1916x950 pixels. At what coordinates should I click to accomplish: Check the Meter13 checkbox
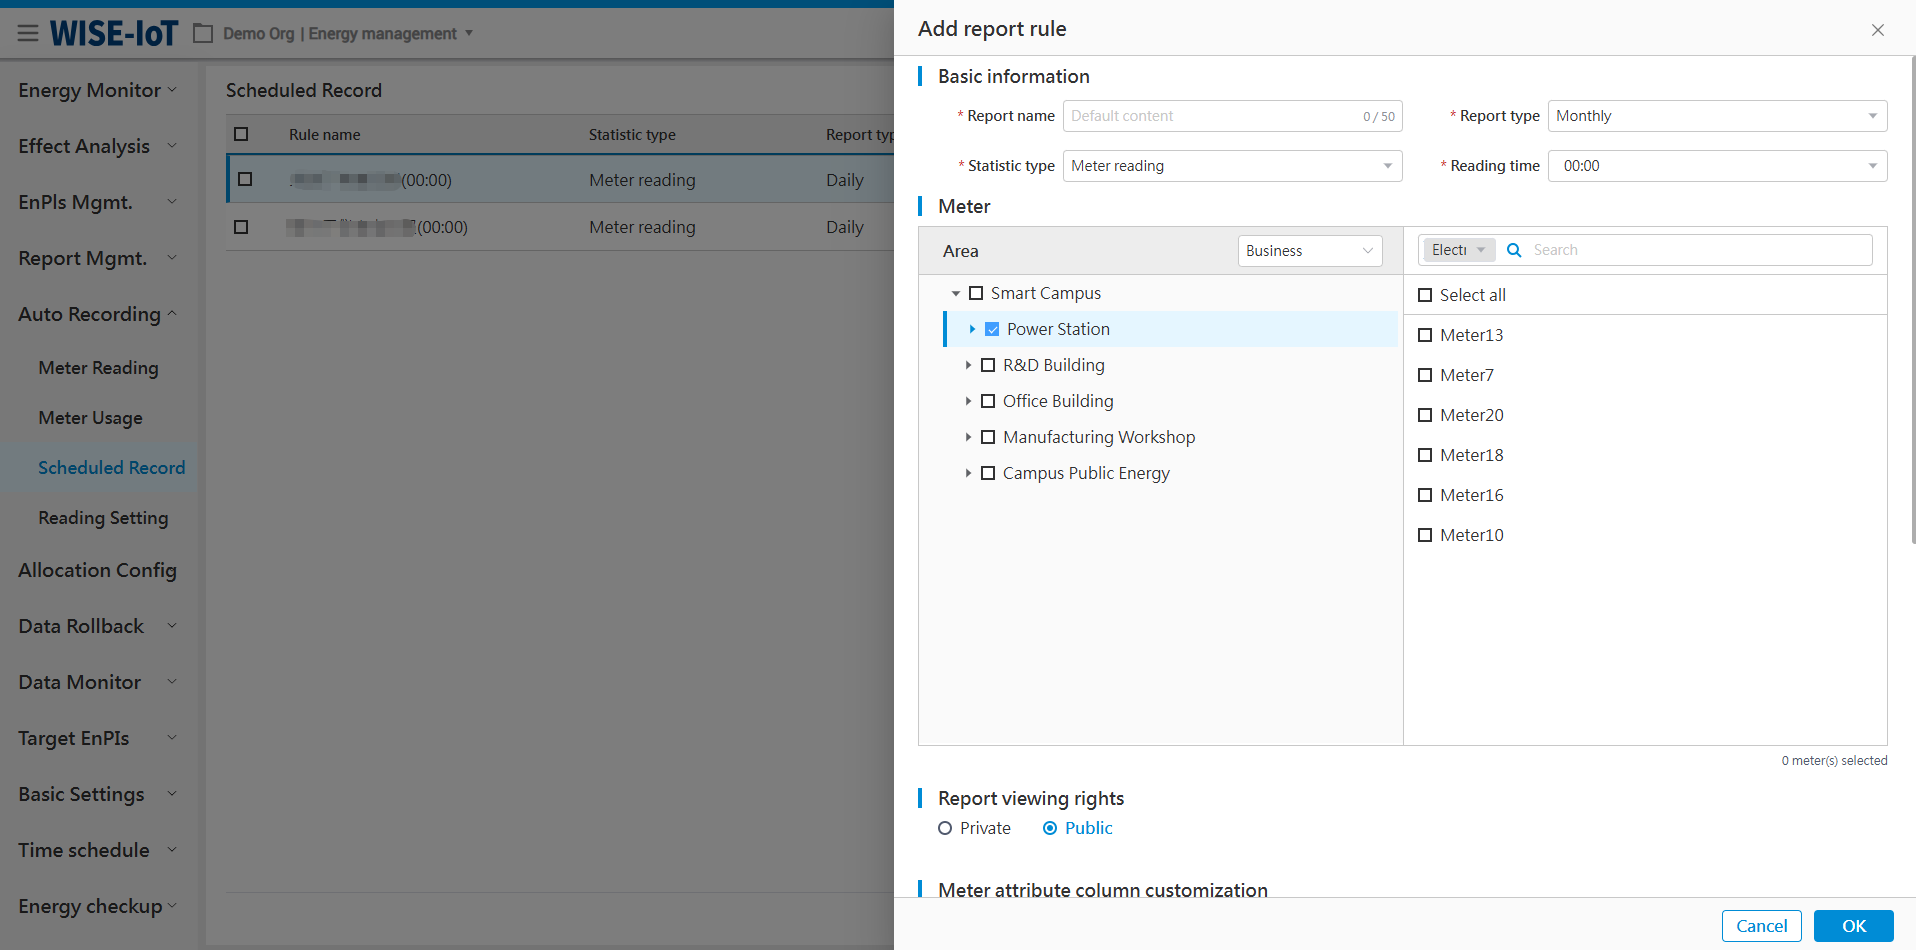(1425, 335)
